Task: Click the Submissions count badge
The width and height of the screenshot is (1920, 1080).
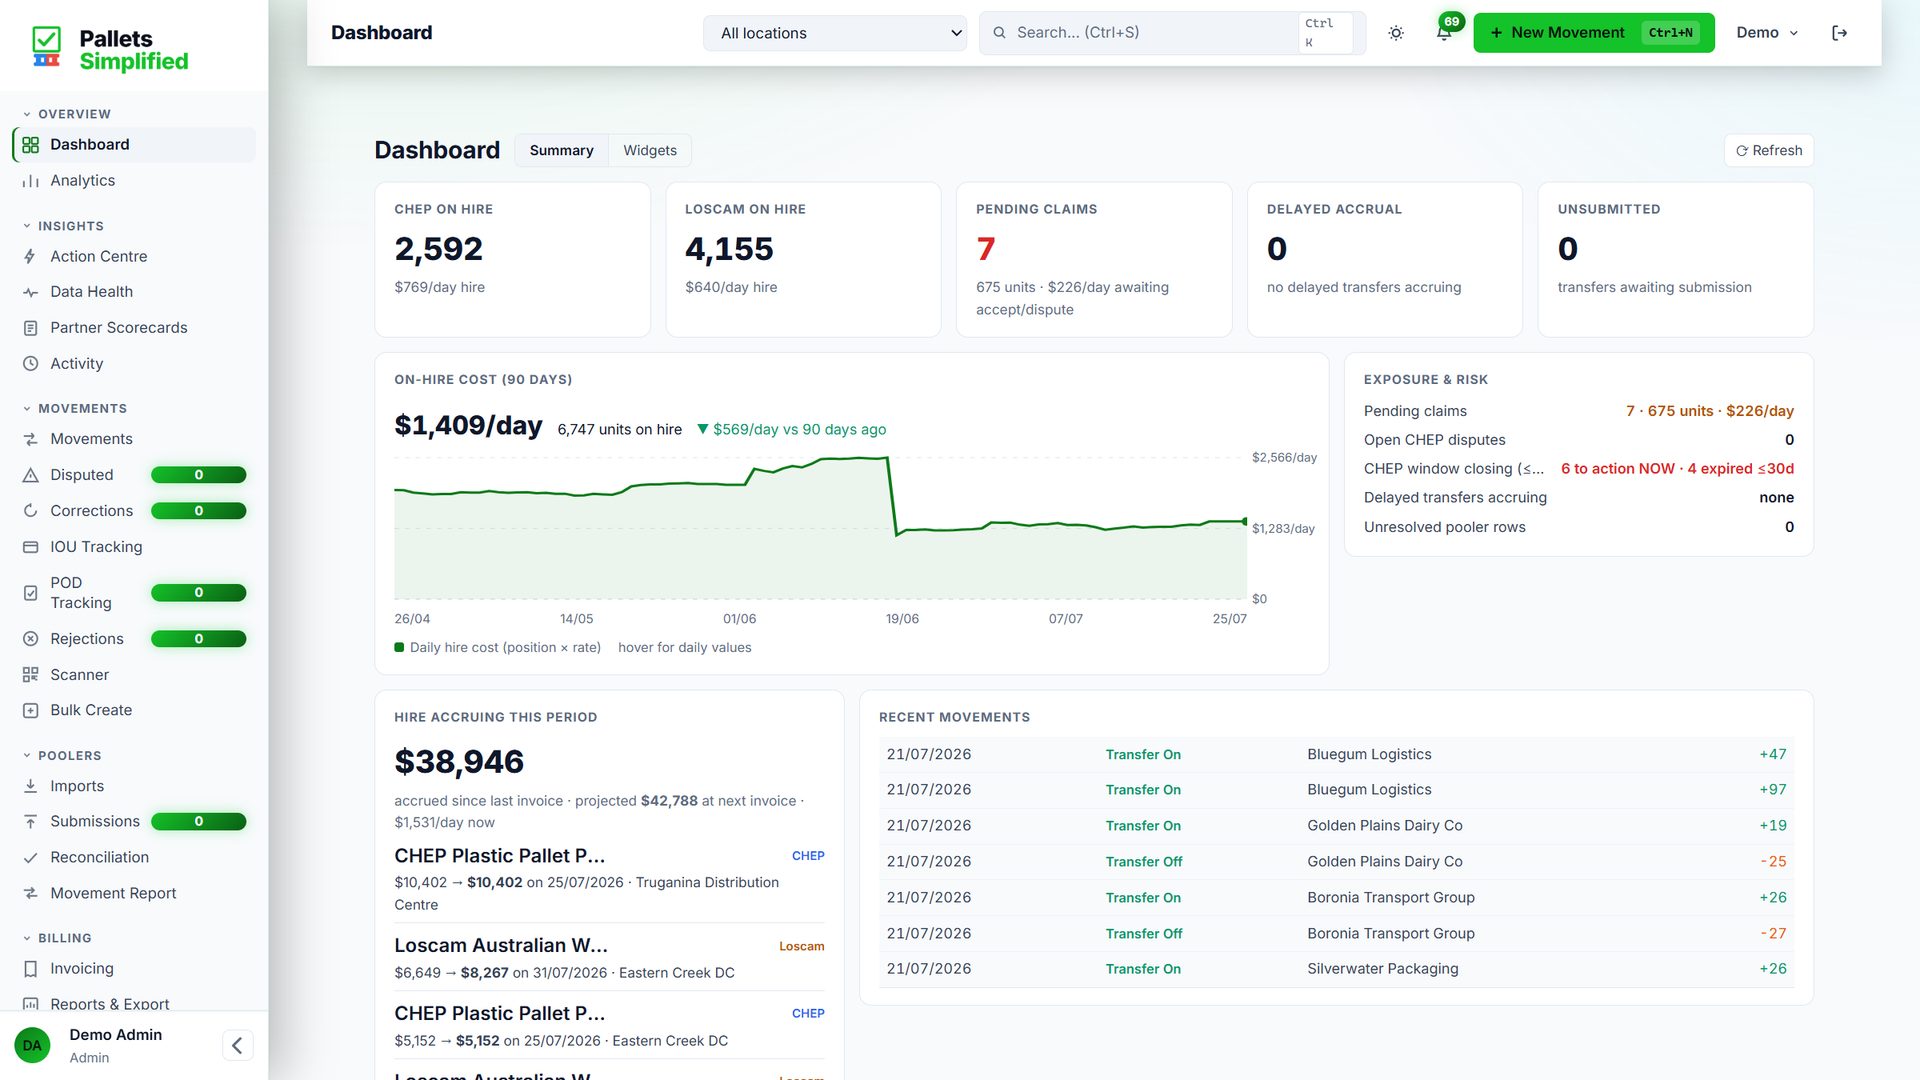Action: pos(199,822)
